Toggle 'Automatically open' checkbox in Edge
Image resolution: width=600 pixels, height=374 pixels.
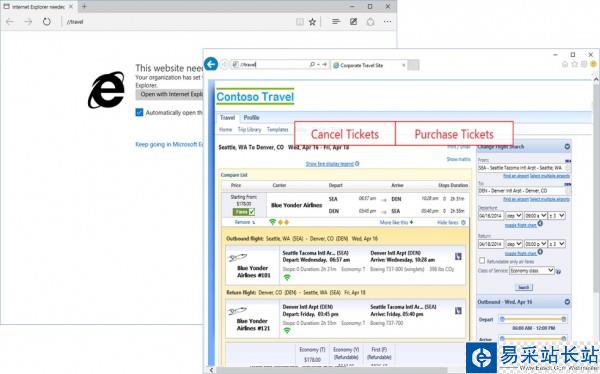139,112
